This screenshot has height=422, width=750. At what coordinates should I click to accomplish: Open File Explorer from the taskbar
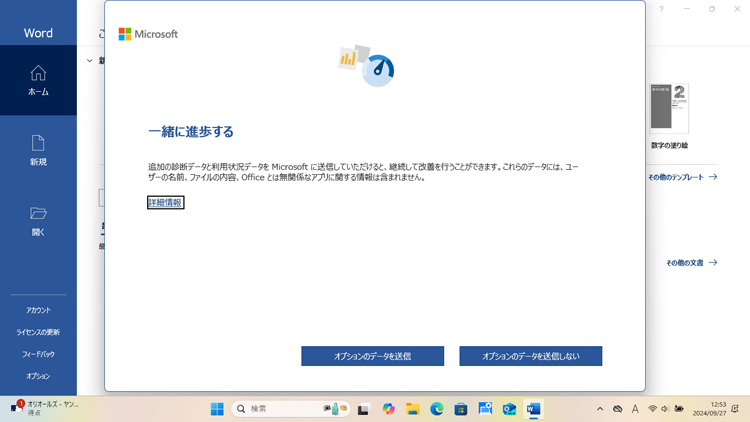click(412, 409)
